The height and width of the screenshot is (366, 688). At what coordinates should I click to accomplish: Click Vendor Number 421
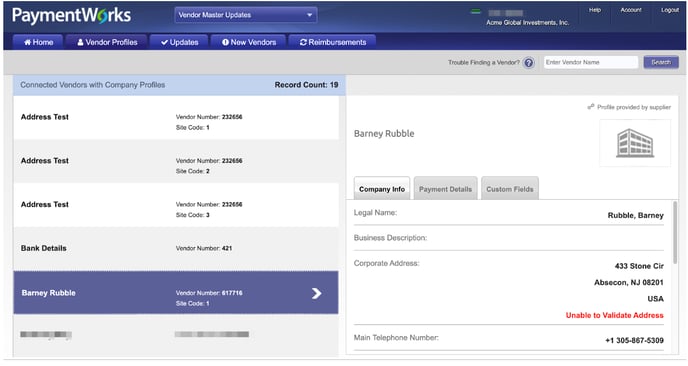[204, 248]
